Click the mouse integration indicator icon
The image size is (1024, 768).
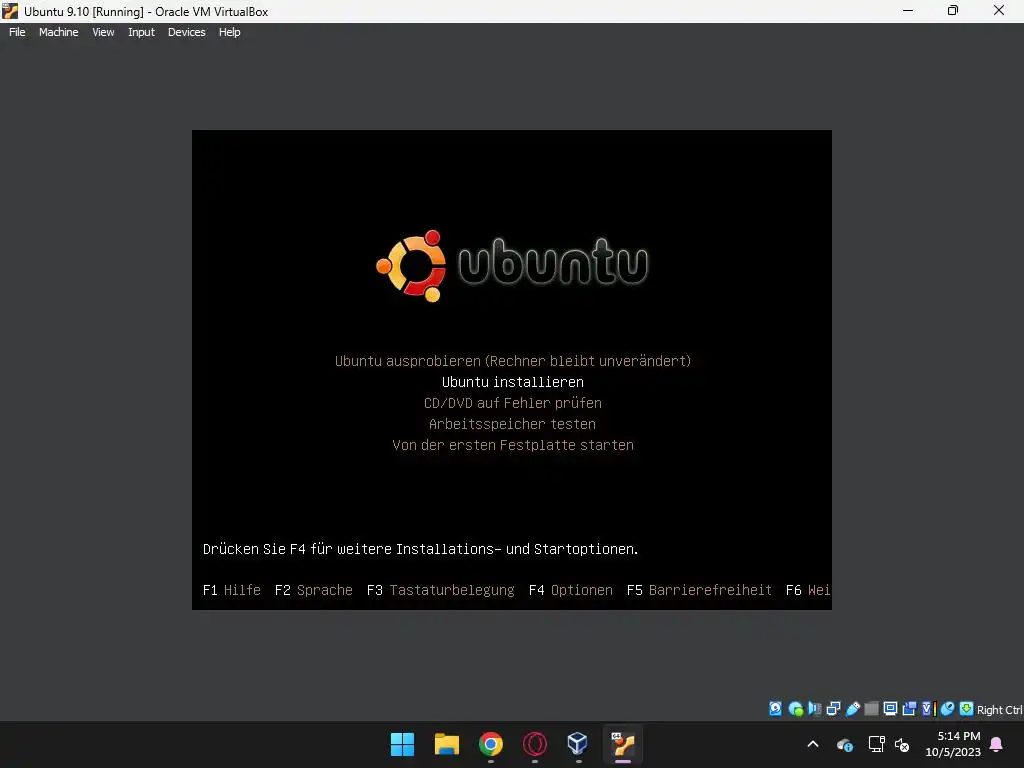[x=948, y=709]
